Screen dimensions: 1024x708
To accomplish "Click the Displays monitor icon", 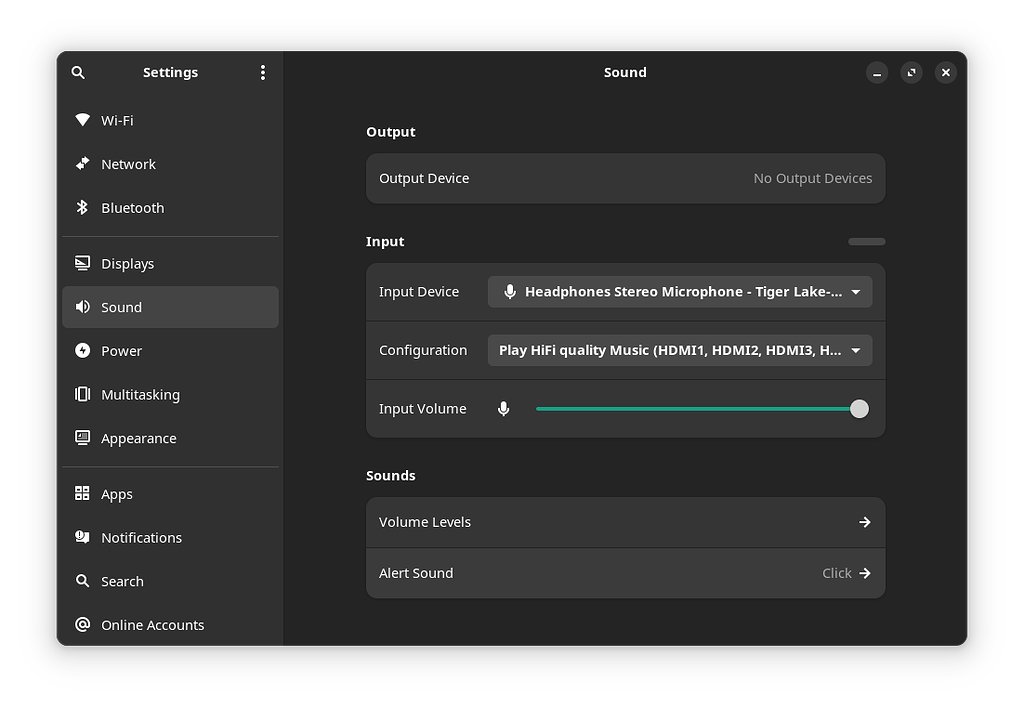I will (82, 263).
